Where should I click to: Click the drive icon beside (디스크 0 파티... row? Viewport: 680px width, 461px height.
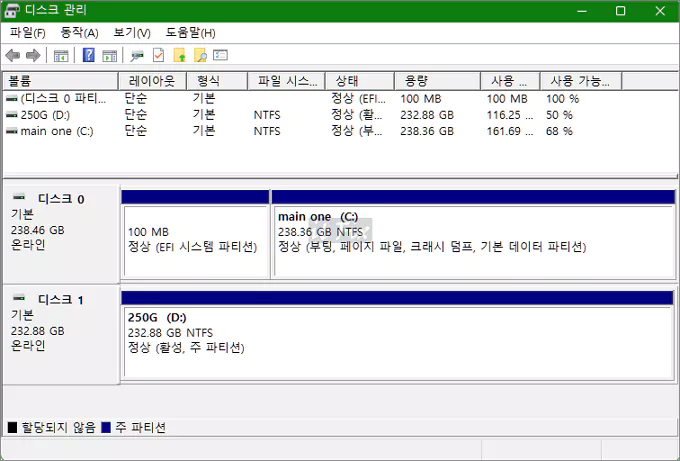point(12,99)
